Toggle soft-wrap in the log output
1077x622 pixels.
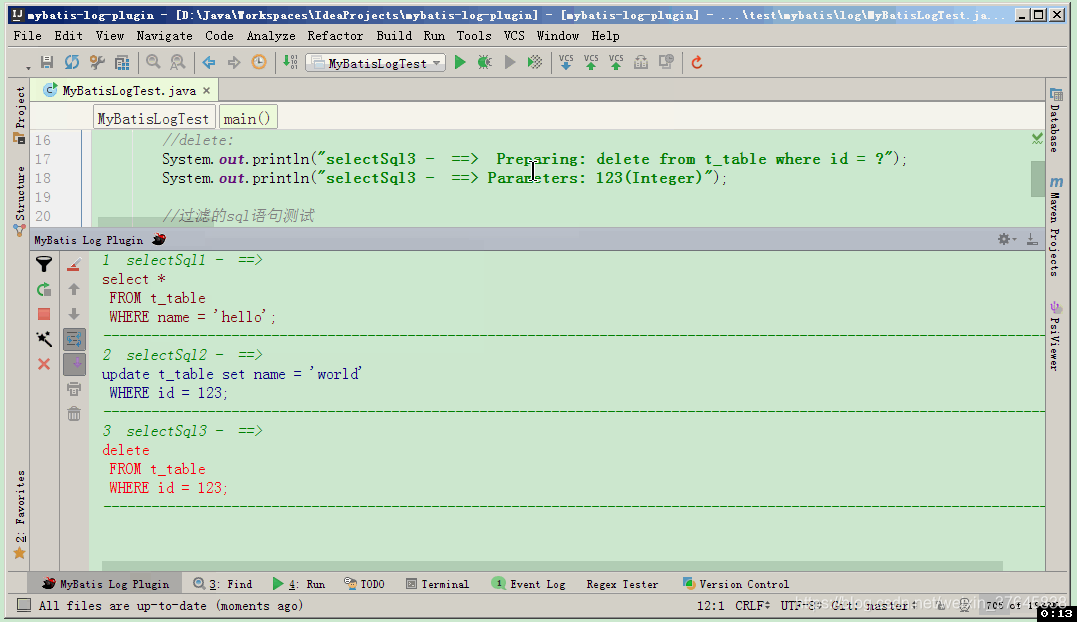[74, 339]
